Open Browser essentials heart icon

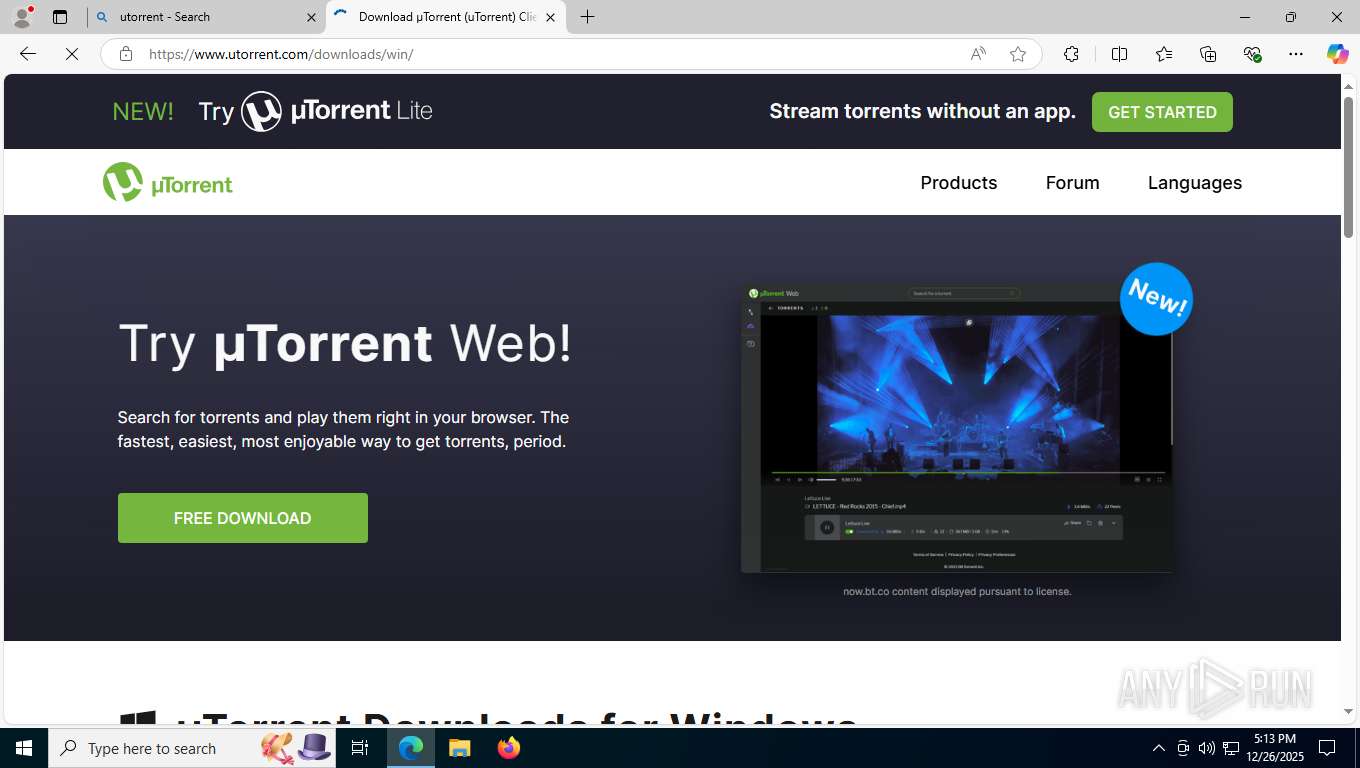[1252, 54]
